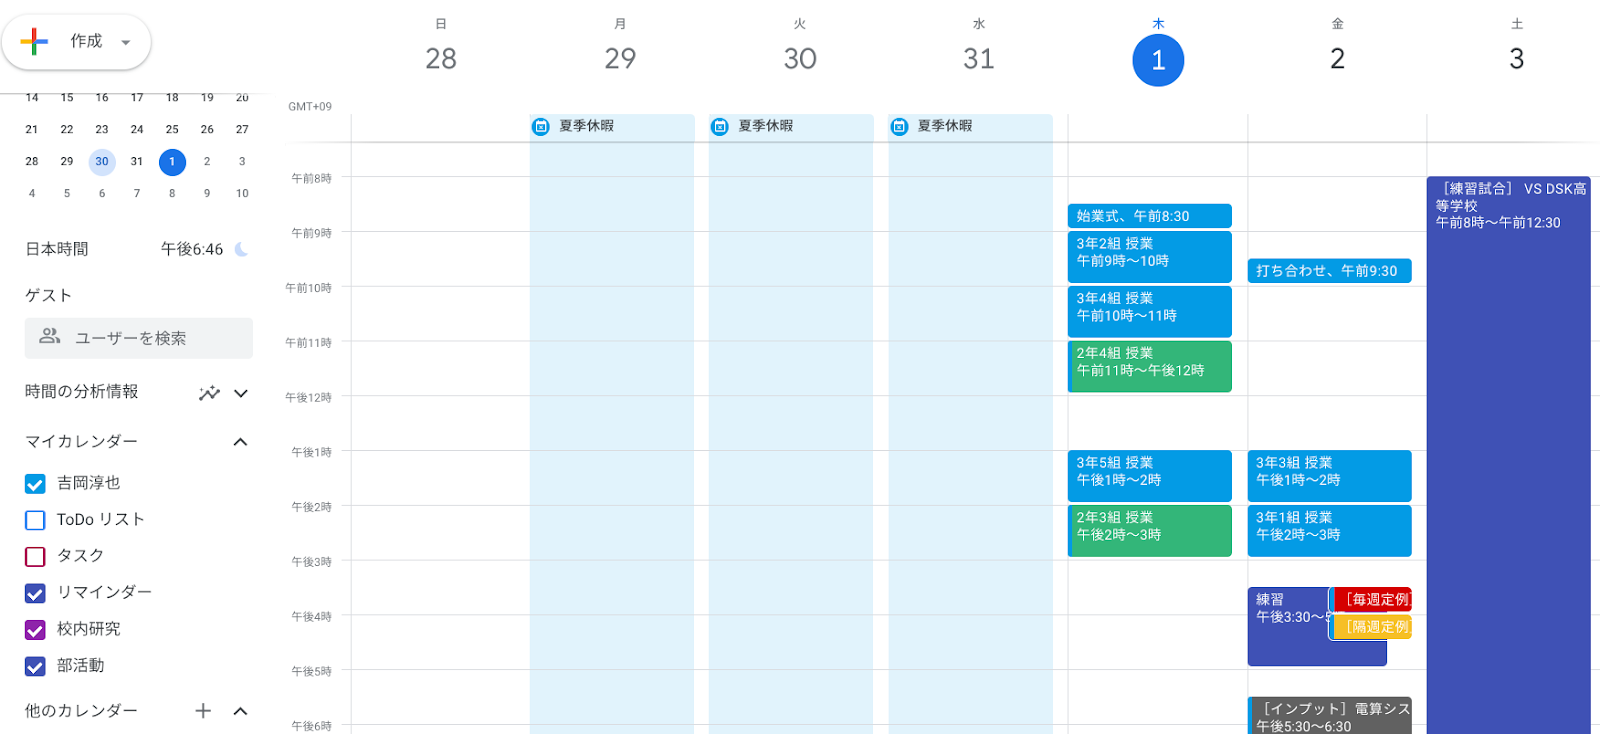This screenshot has width=1600, height=734.
Task: Select Wednesday 31 in week header
Action: click(979, 59)
